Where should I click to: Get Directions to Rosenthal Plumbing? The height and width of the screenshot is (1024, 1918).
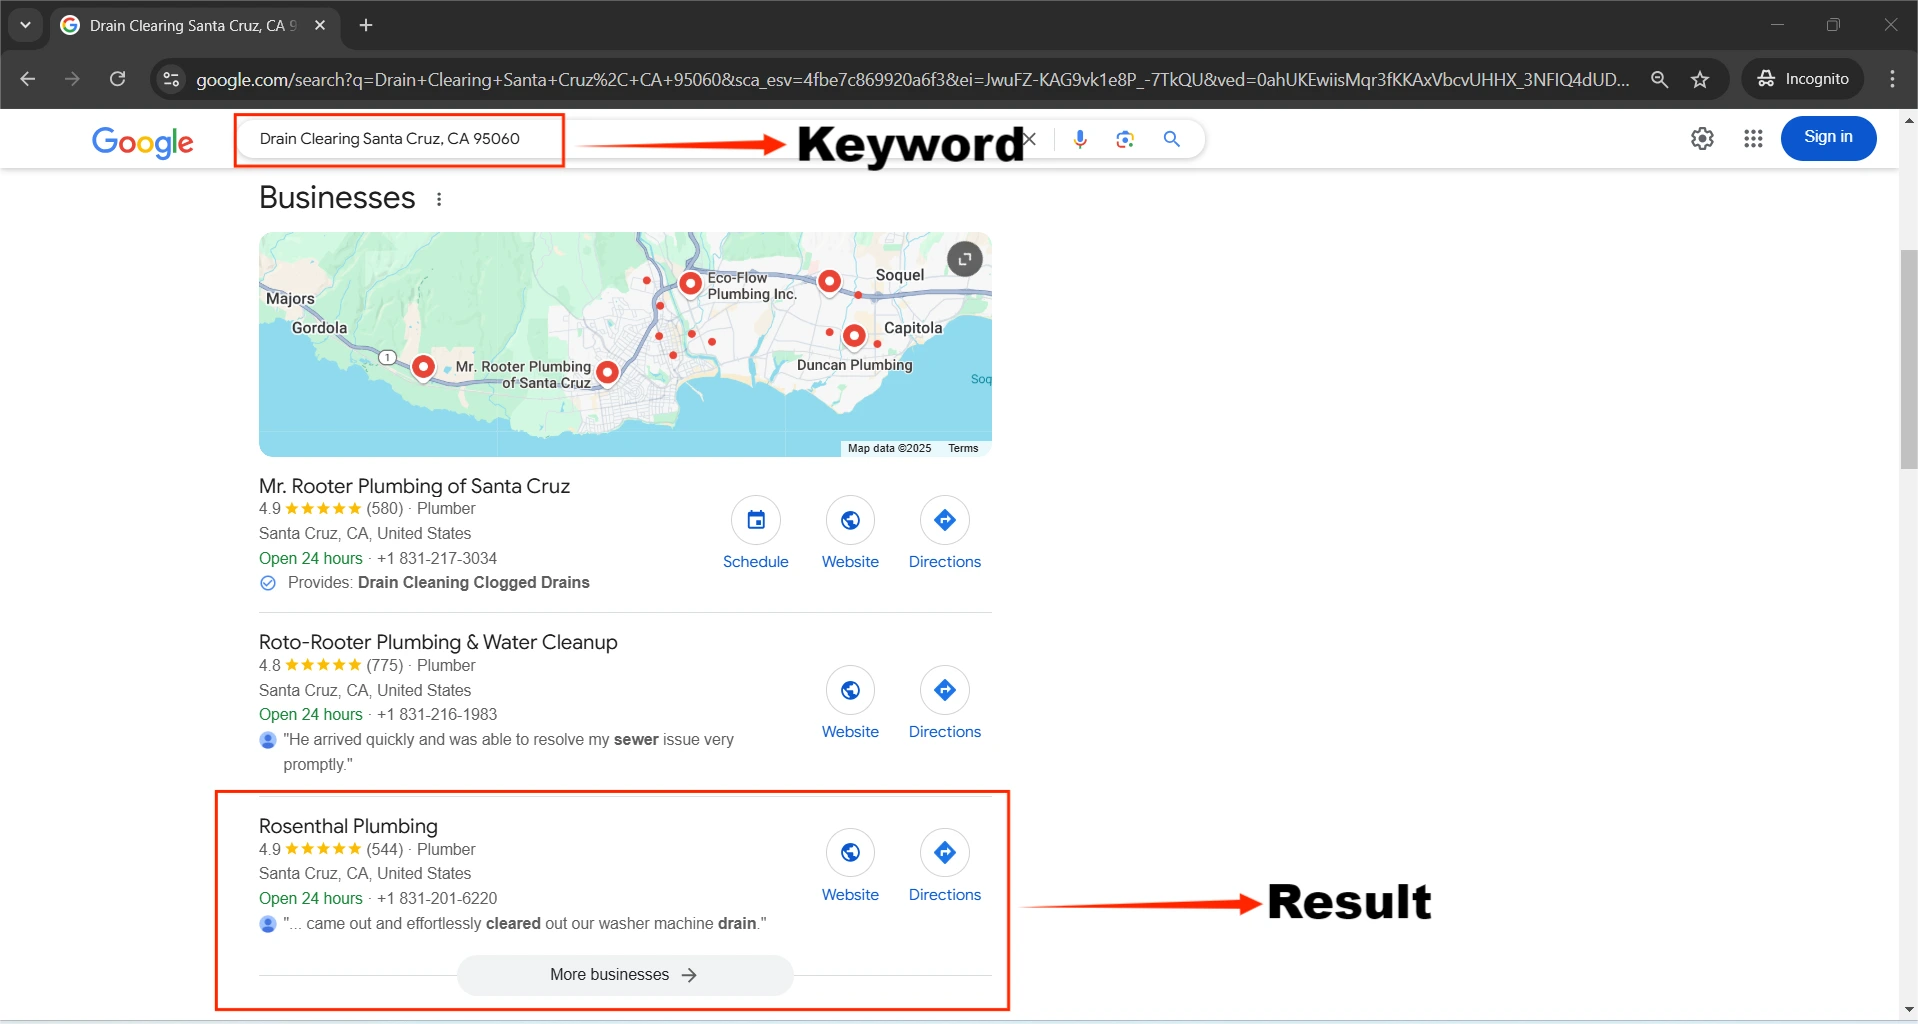click(x=945, y=853)
